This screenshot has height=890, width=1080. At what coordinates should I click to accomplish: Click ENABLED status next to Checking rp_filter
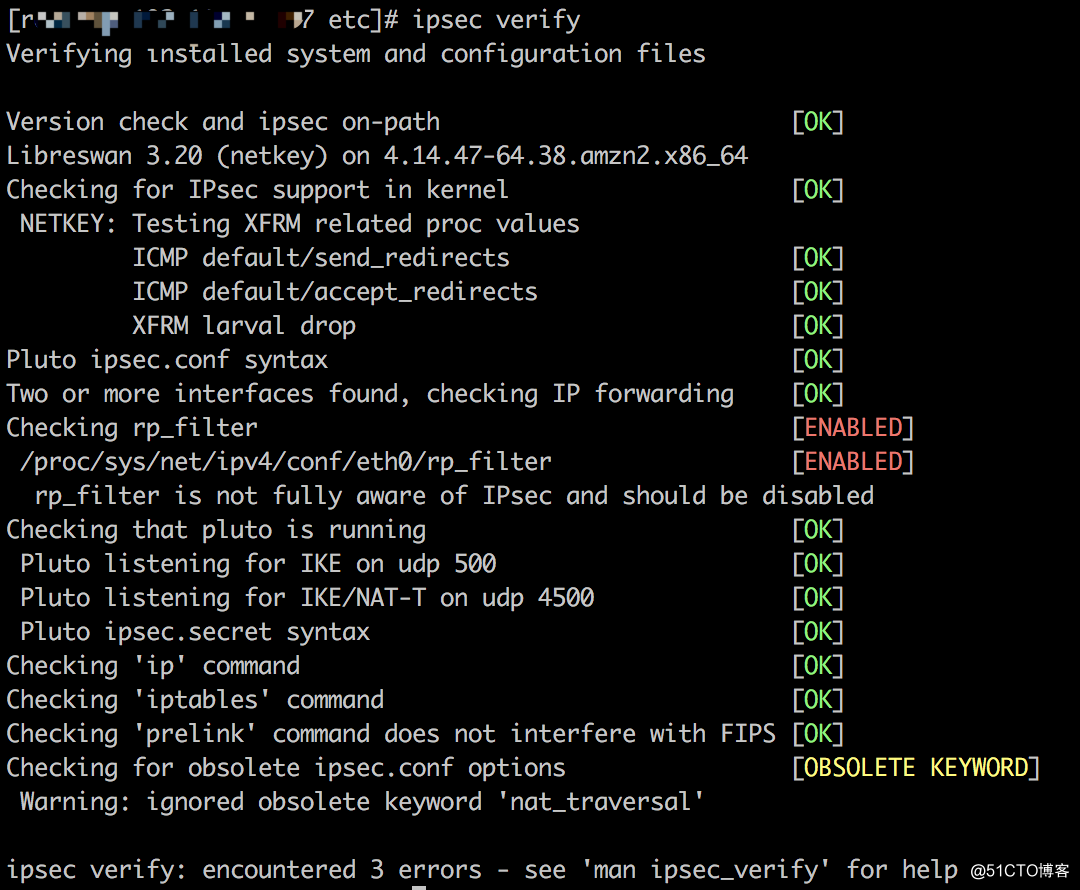pos(853,428)
